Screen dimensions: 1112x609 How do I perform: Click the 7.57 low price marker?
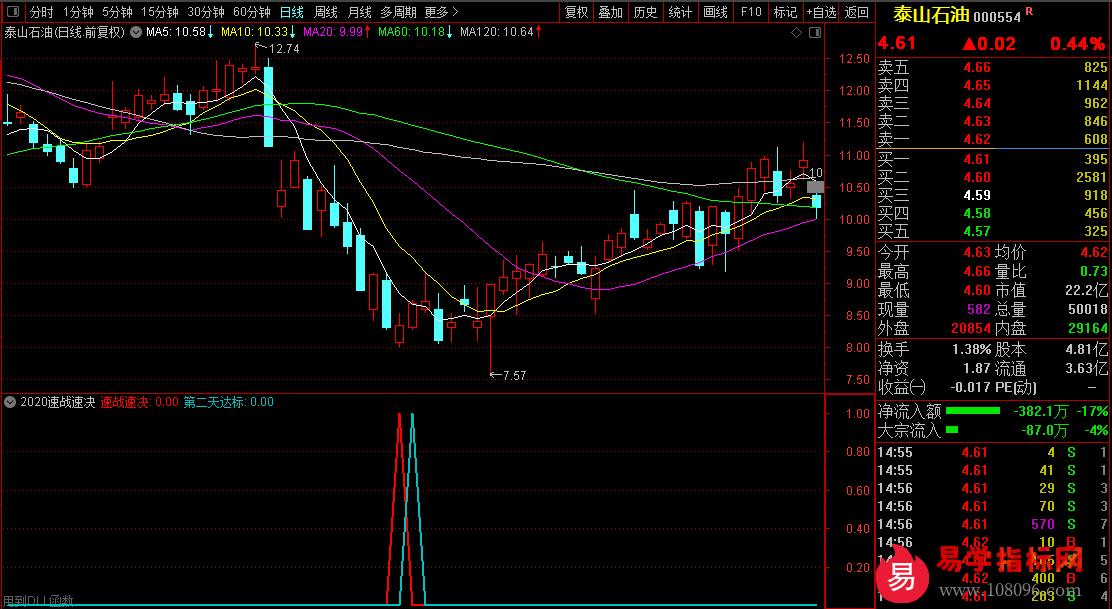(x=512, y=375)
